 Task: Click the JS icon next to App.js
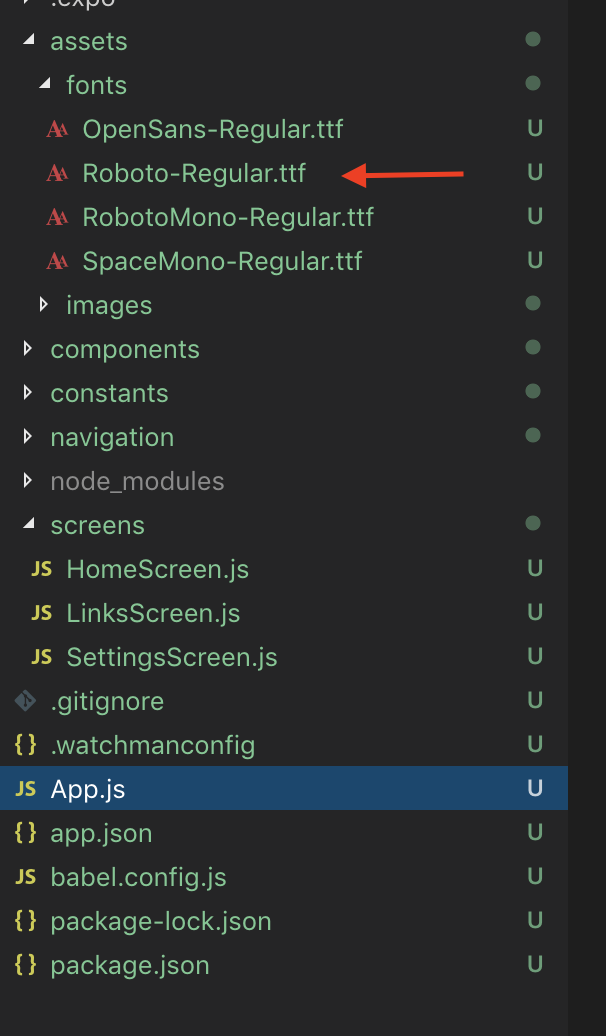[24, 788]
